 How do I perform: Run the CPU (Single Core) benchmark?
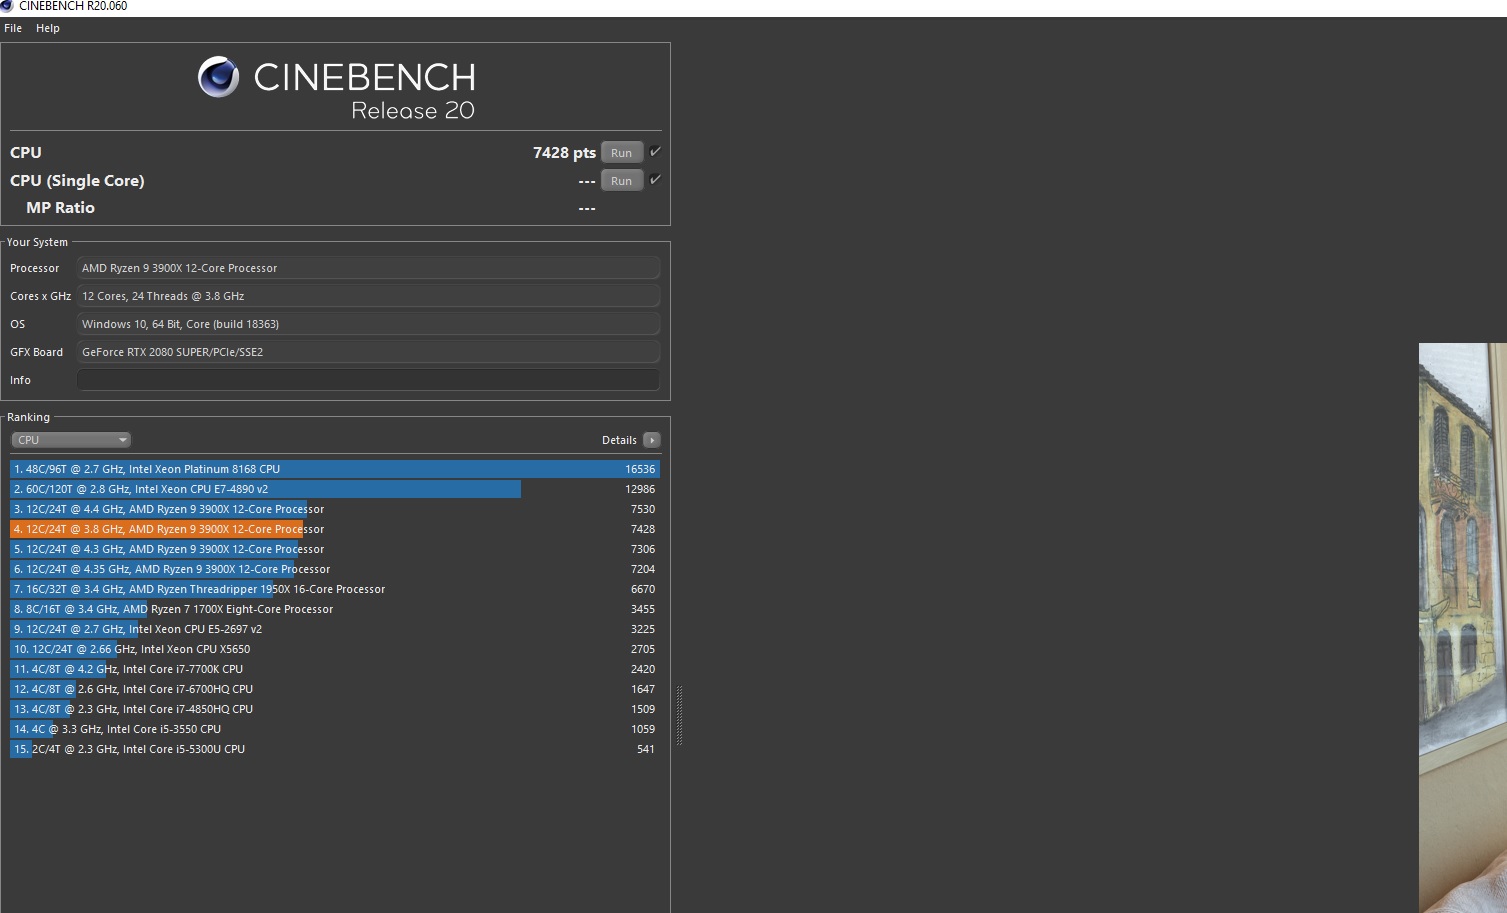[621, 181]
